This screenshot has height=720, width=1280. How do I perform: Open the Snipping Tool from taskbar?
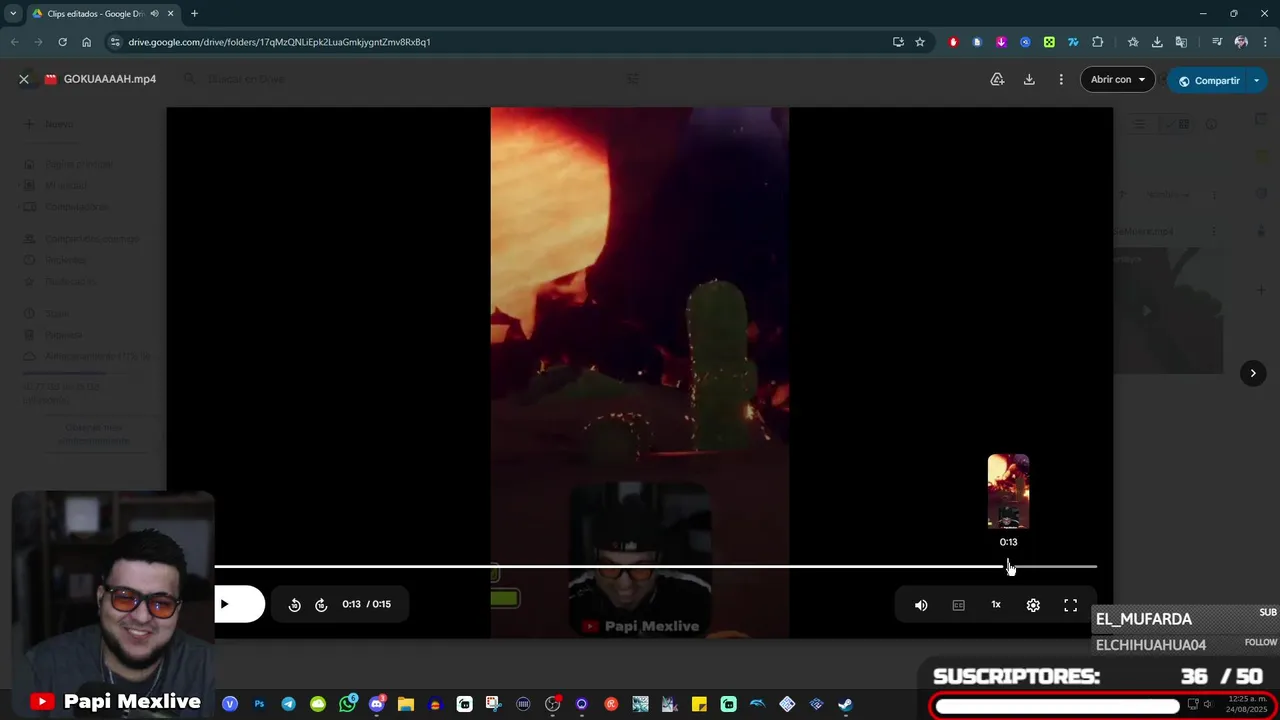[x=493, y=704]
